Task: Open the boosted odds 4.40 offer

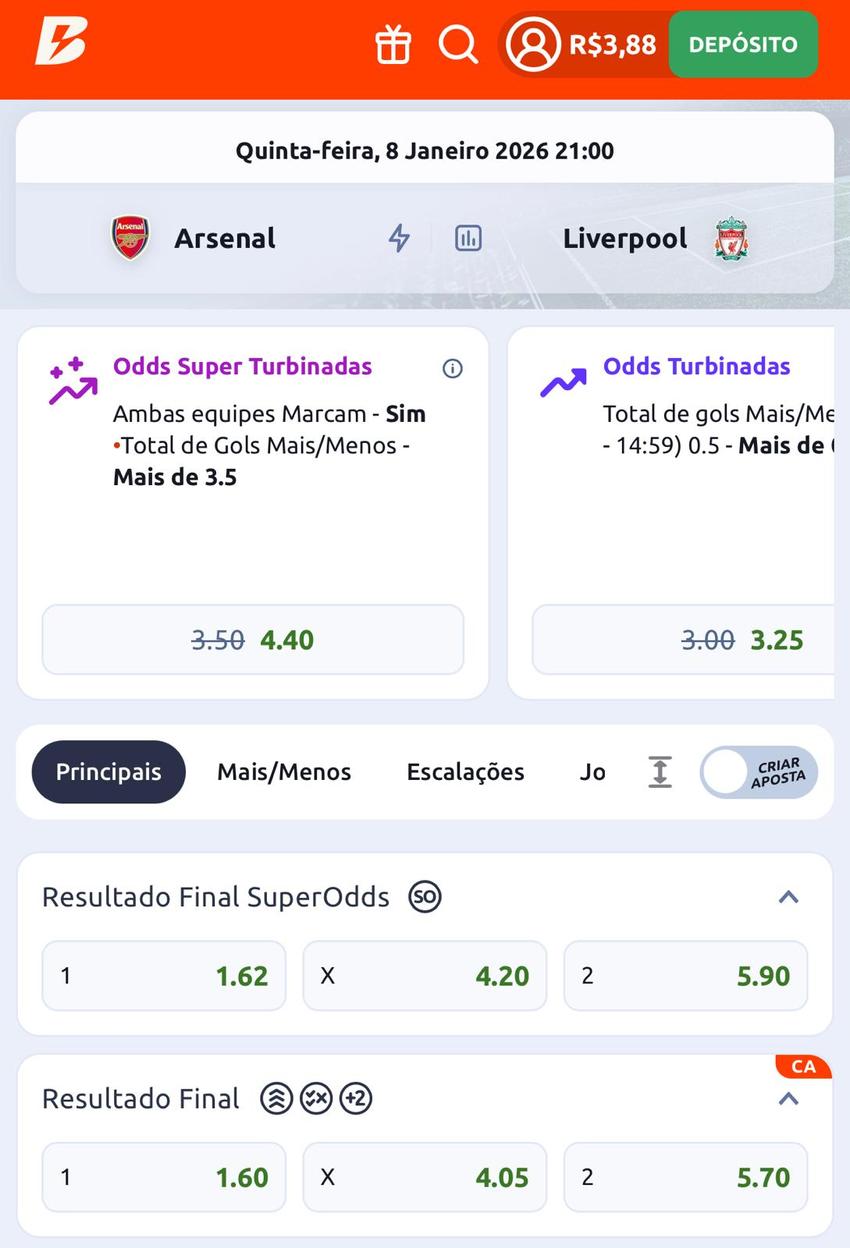Action: [252, 639]
